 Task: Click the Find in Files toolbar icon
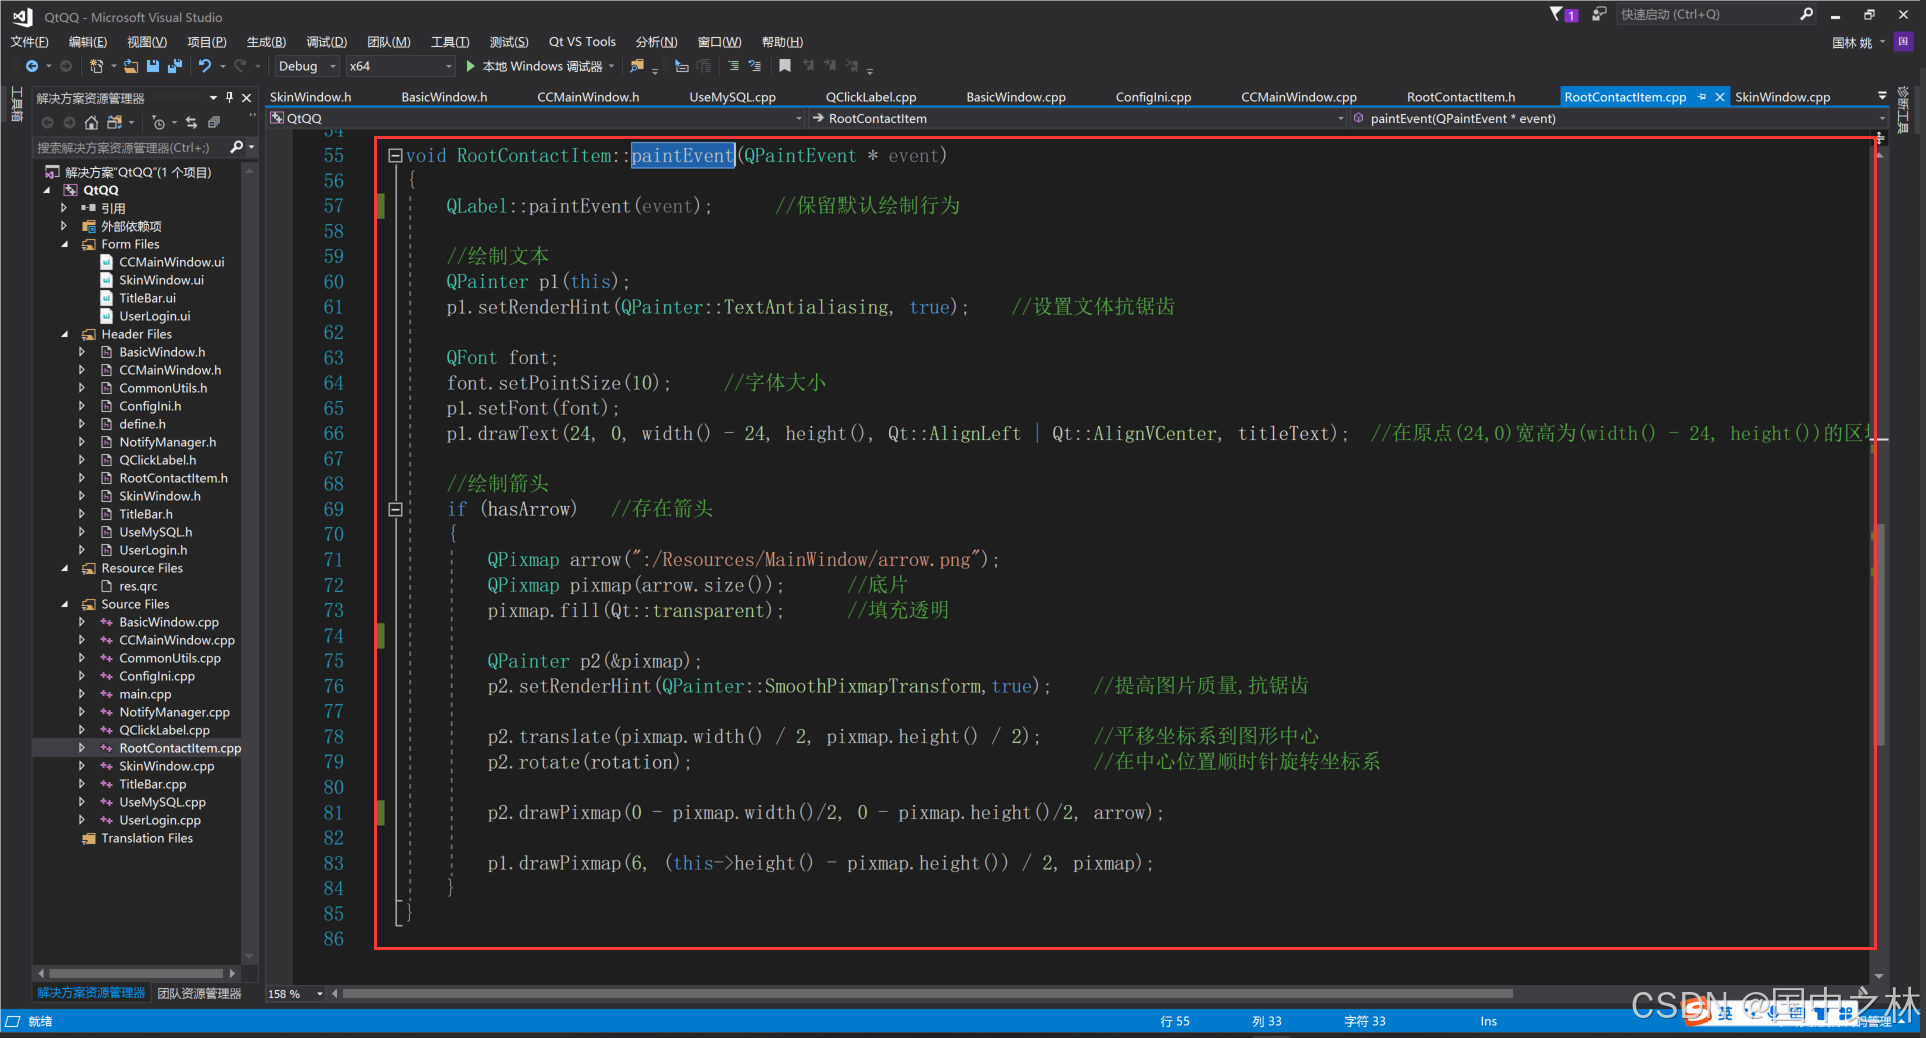tap(637, 66)
